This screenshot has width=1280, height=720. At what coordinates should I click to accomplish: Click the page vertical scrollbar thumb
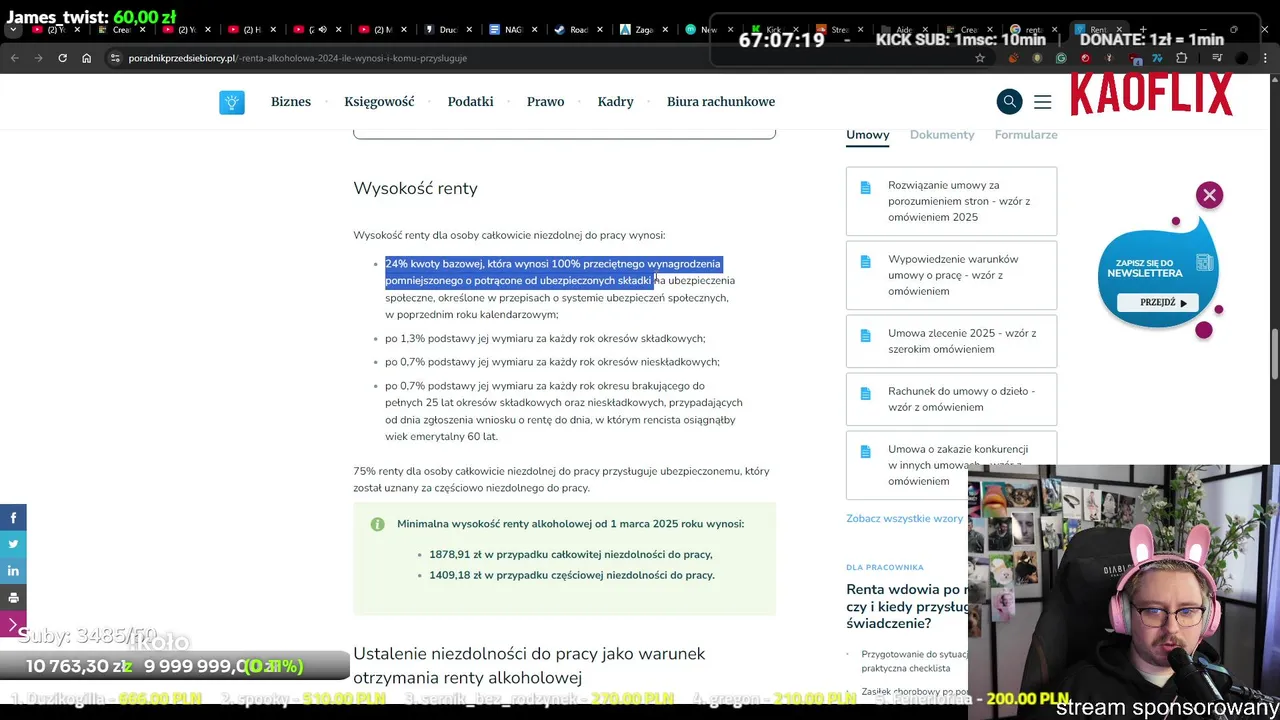tap(1274, 354)
